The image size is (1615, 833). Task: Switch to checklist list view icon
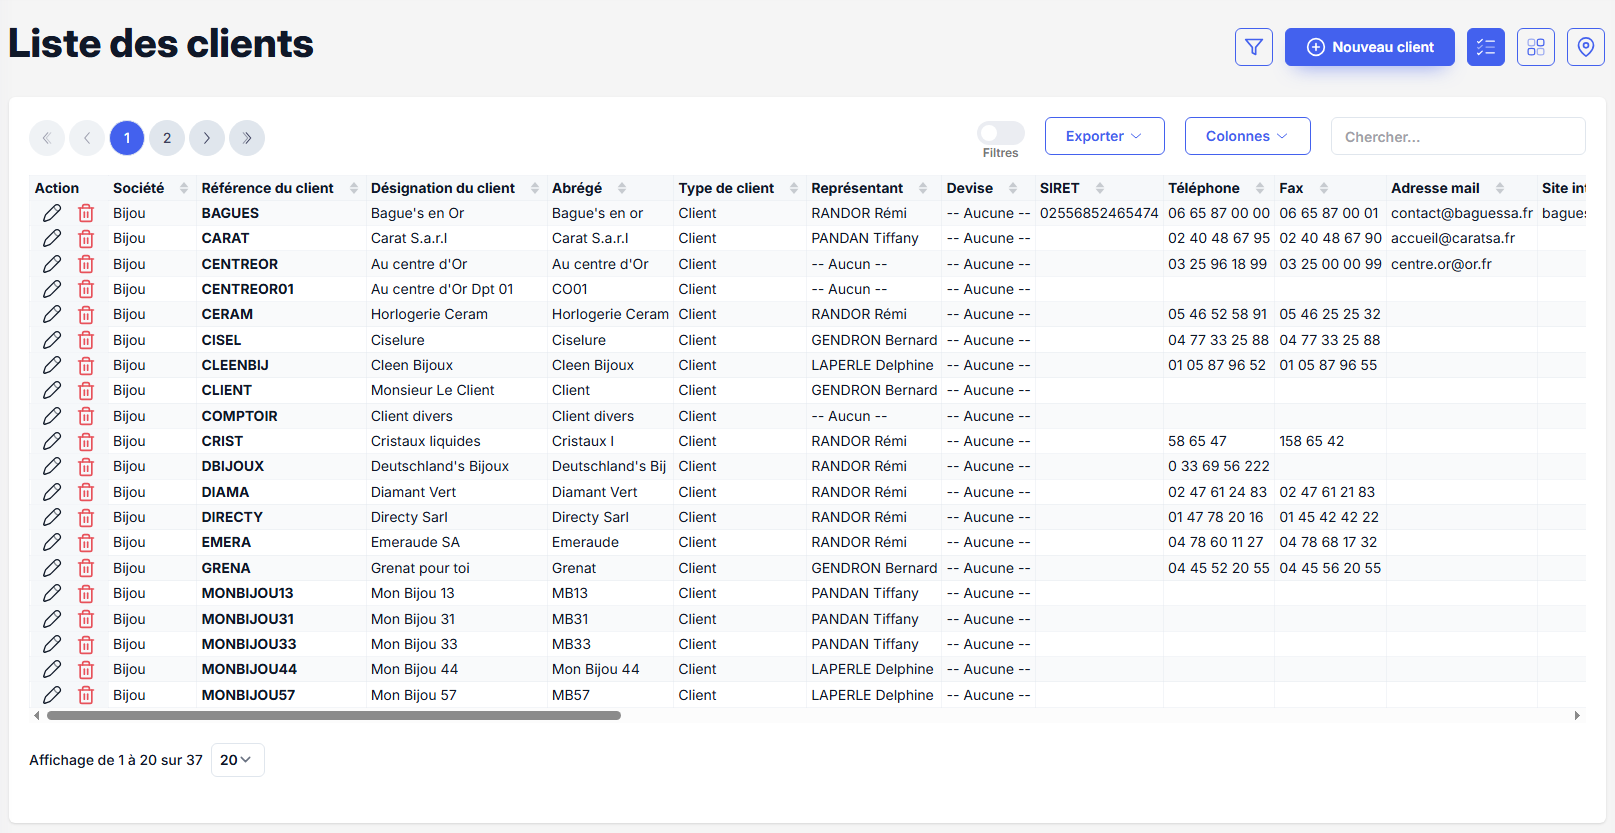[1485, 47]
